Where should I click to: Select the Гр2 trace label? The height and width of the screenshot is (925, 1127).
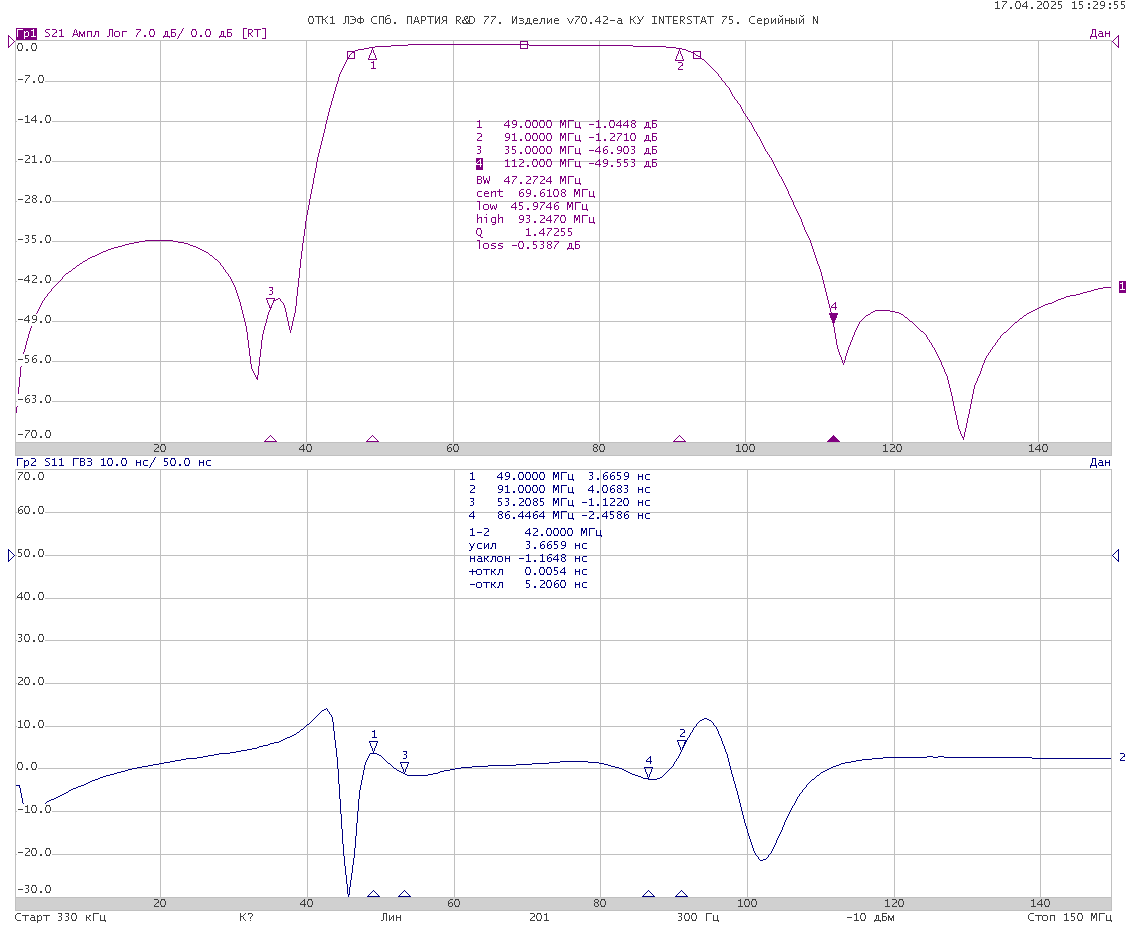coord(26,463)
